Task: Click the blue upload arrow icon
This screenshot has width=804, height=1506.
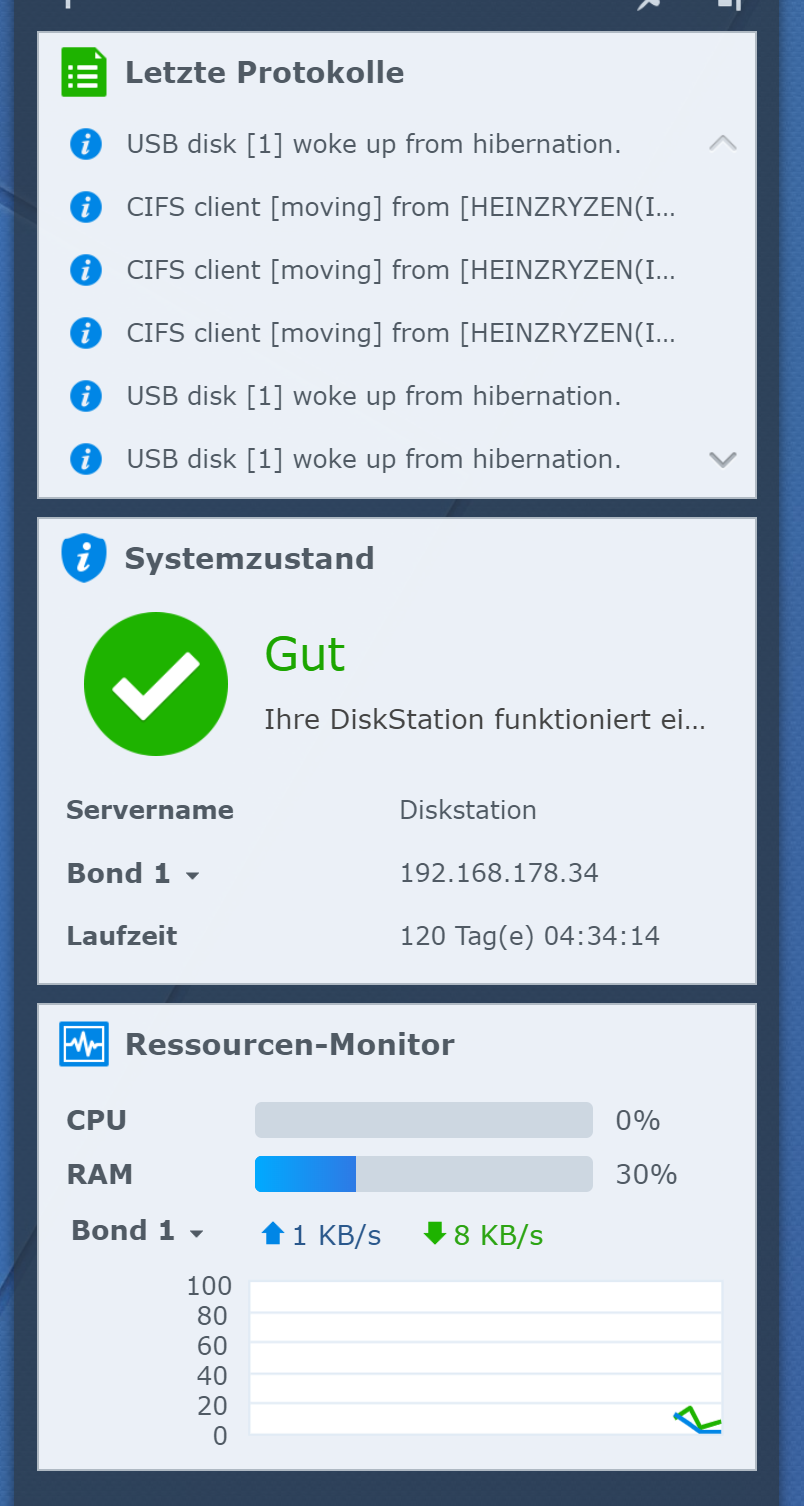Action: (x=272, y=1234)
